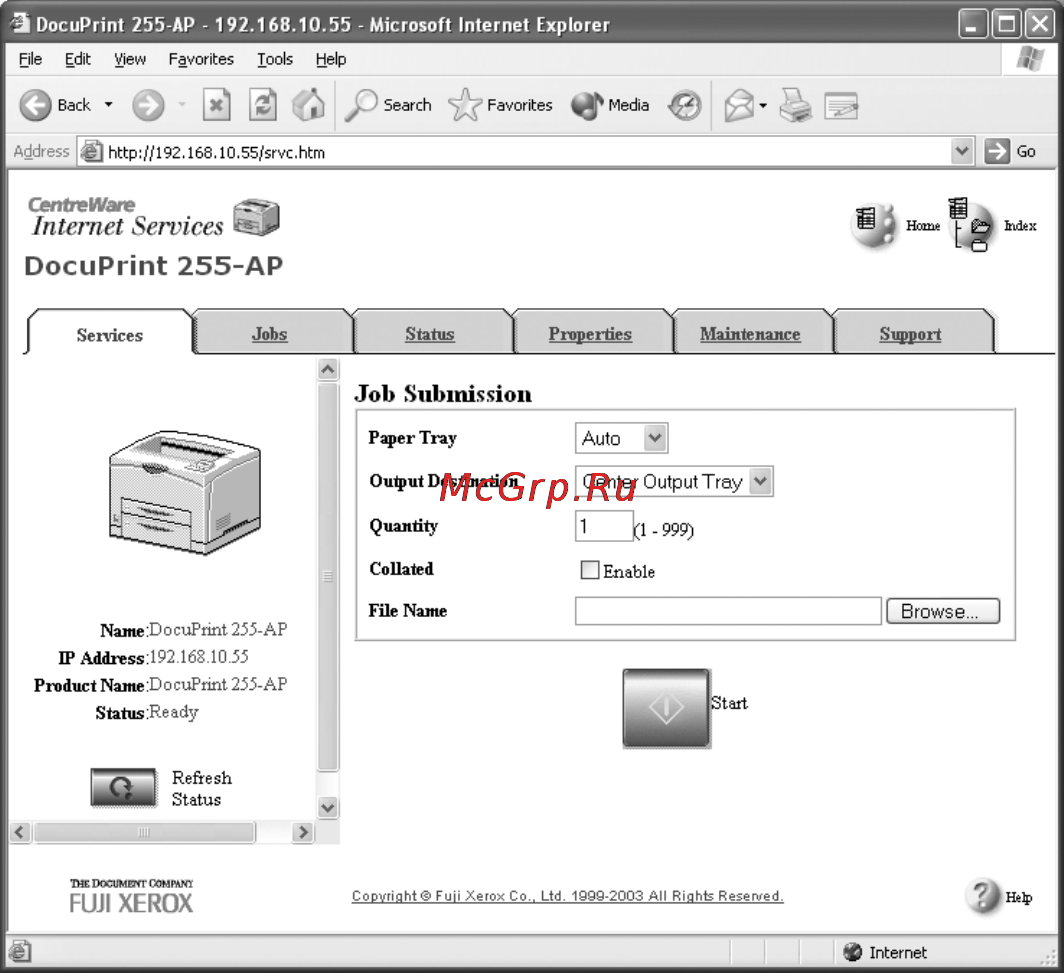The width and height of the screenshot is (1064, 973).
Task: Stop page loading with the Stop icon
Action: [216, 105]
